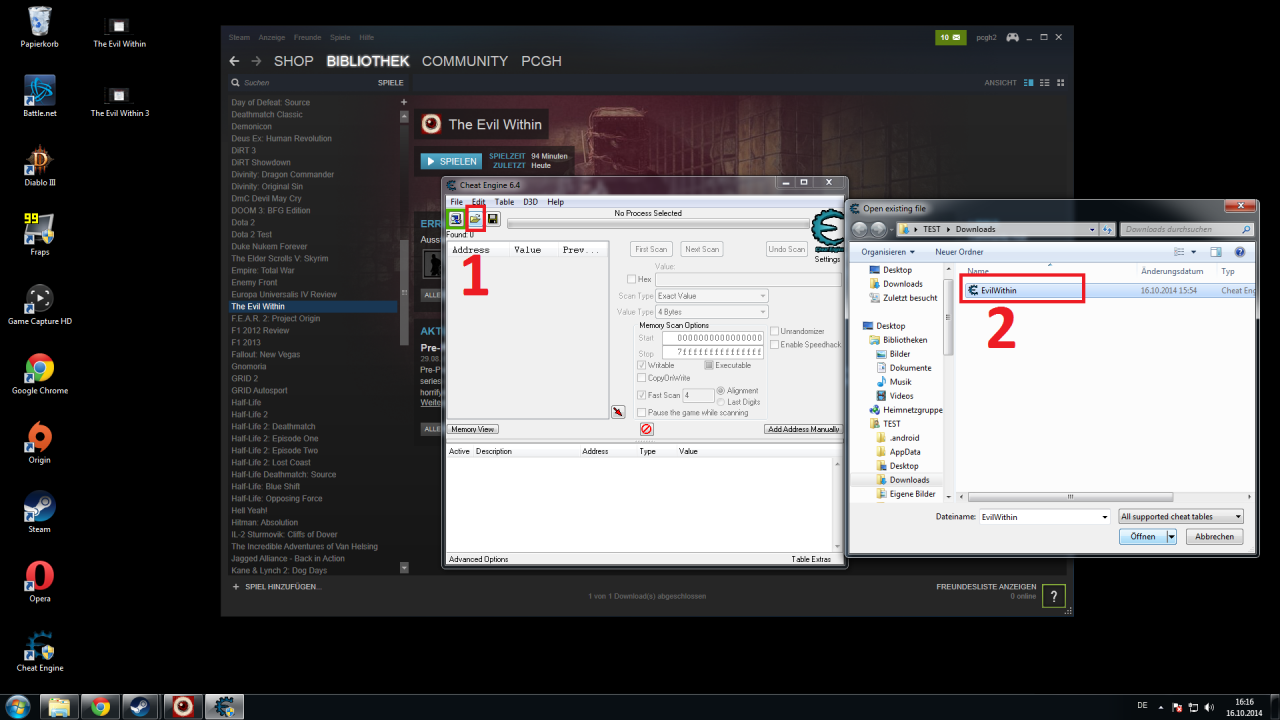Image resolution: width=1280 pixels, height=720 pixels.
Task: Click the Steam forward arrow
Action: 256,61
